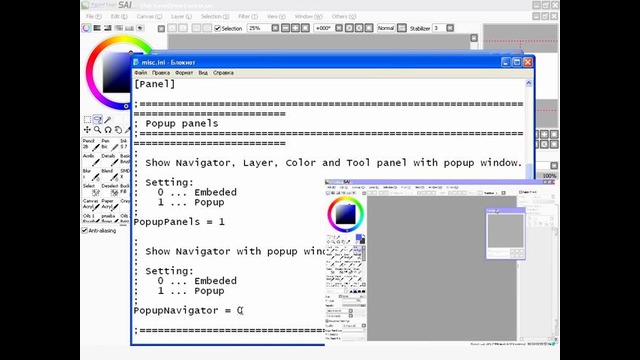Open the Selection menu in SAI

(215, 16)
